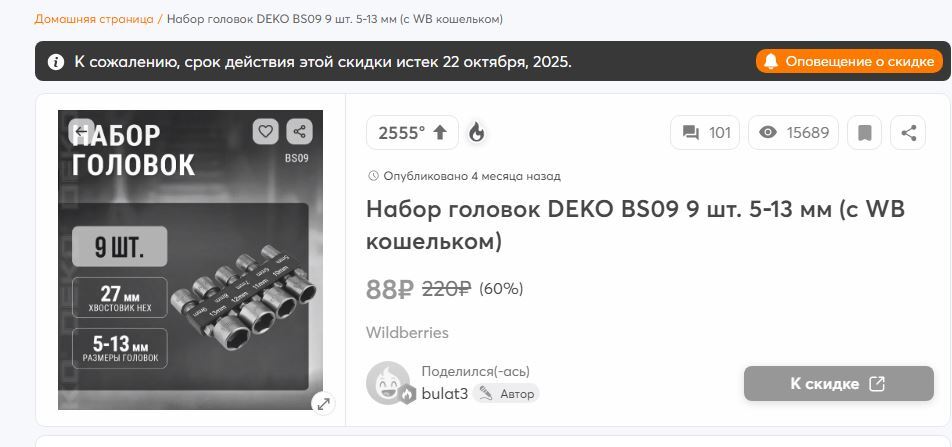The width and height of the screenshot is (952, 447).
Task: Open "Домашняя страница" breadcrumb link
Action: click(94, 19)
